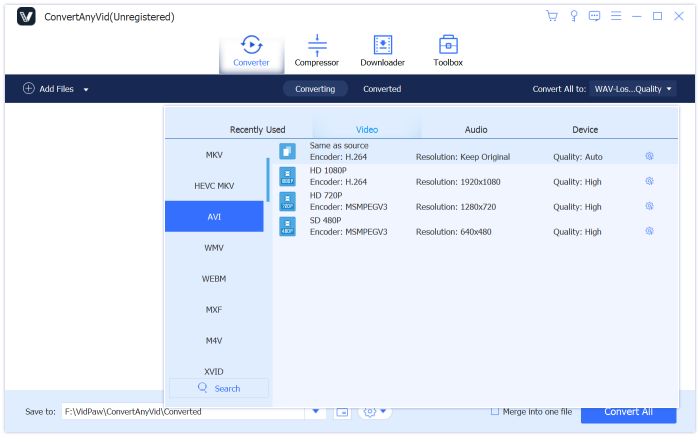Click Quality: Auto text
This screenshot has width=700, height=437.
pos(578,157)
